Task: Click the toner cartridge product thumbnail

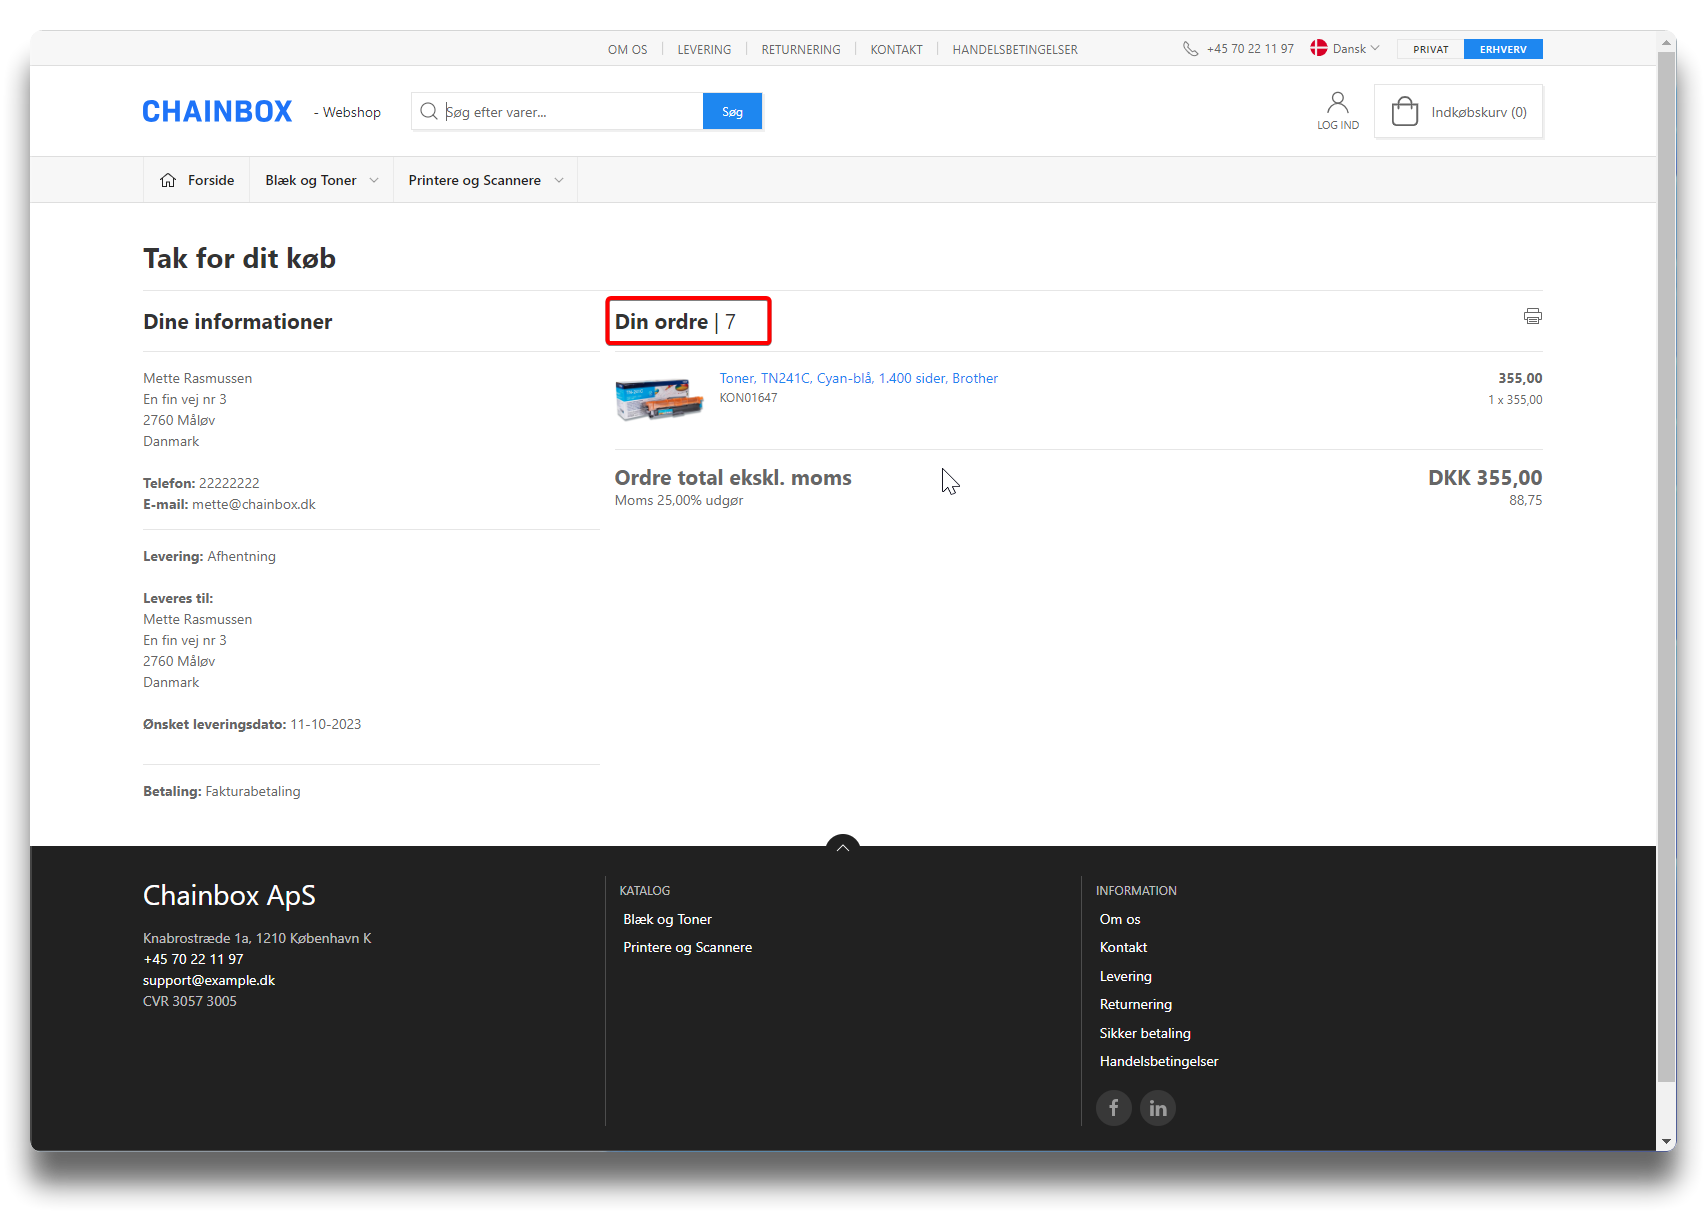Action: 658,398
